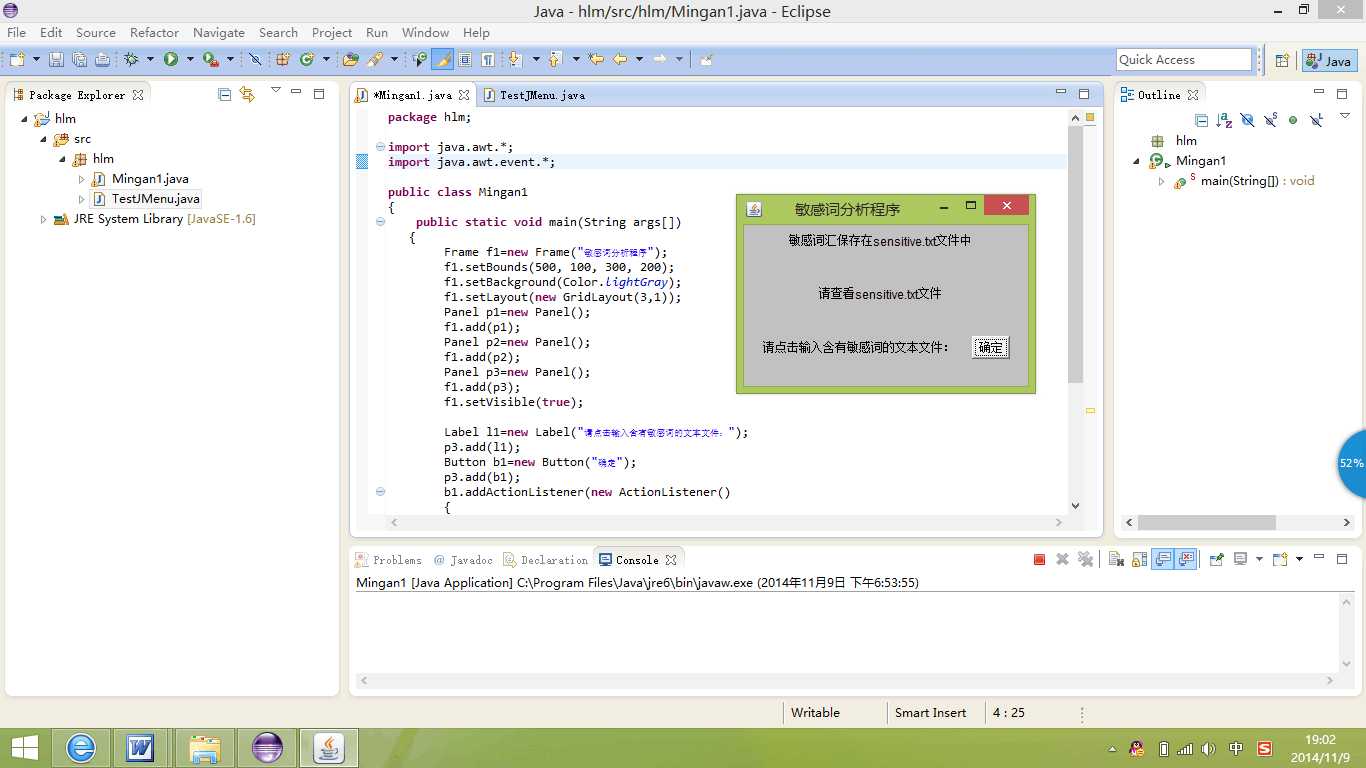This screenshot has height=768, width=1366.
Task: Open Package Explorer view menu triangle
Action: tap(276, 92)
